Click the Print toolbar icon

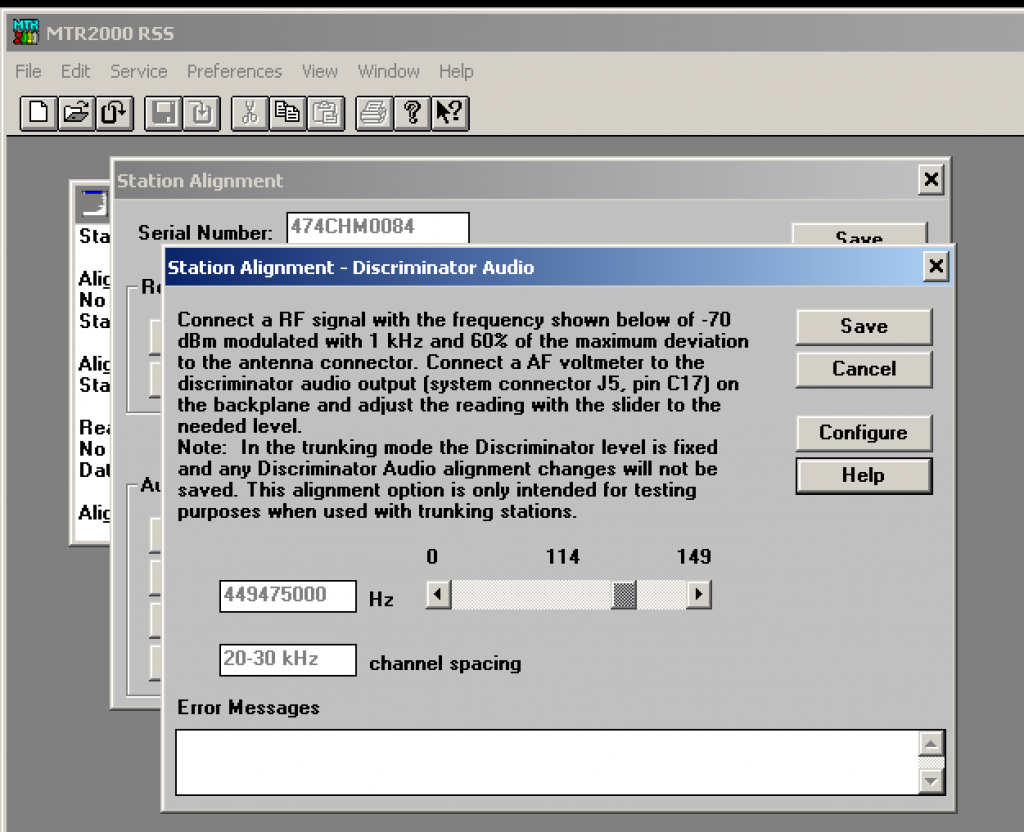coord(374,114)
